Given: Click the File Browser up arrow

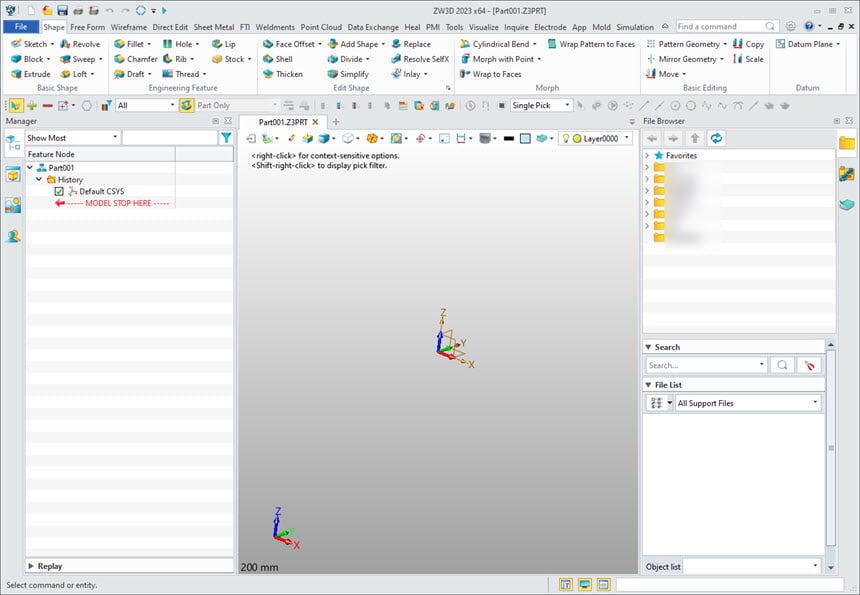Looking at the screenshot, I should [x=695, y=138].
